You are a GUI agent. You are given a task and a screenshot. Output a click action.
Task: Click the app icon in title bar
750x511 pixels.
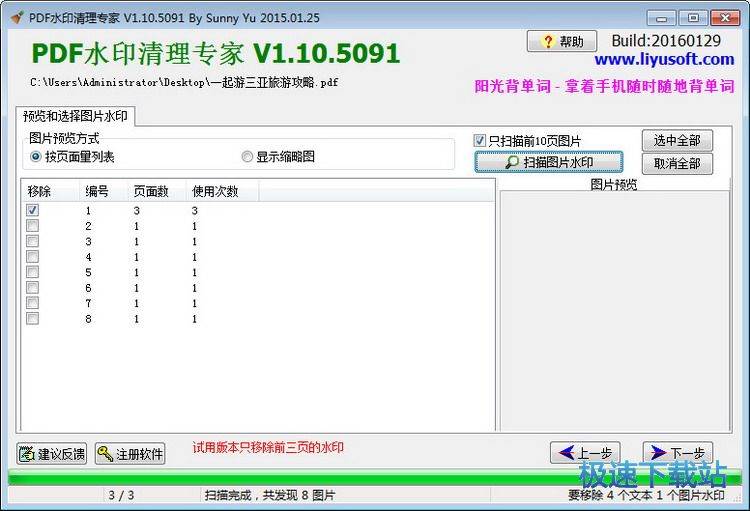click(15, 17)
